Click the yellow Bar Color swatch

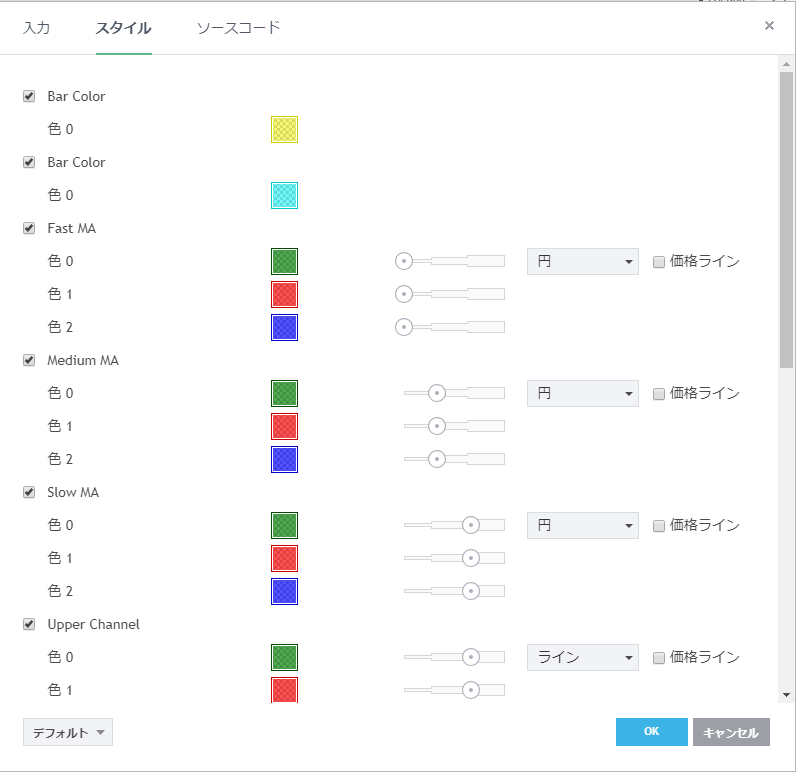[x=284, y=130]
